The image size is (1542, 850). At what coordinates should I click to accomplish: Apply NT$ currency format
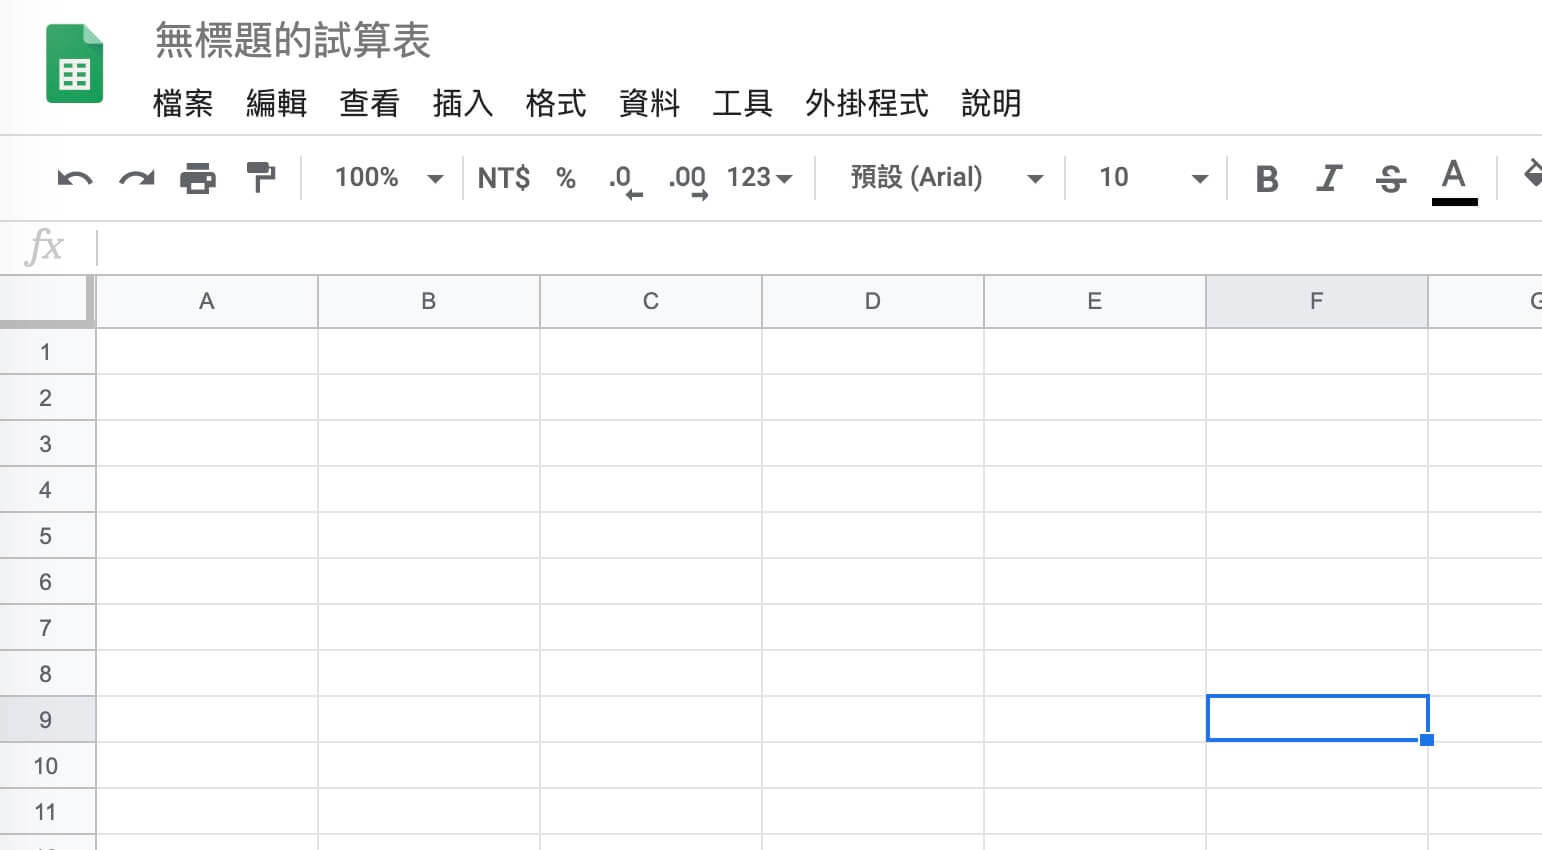click(x=503, y=178)
